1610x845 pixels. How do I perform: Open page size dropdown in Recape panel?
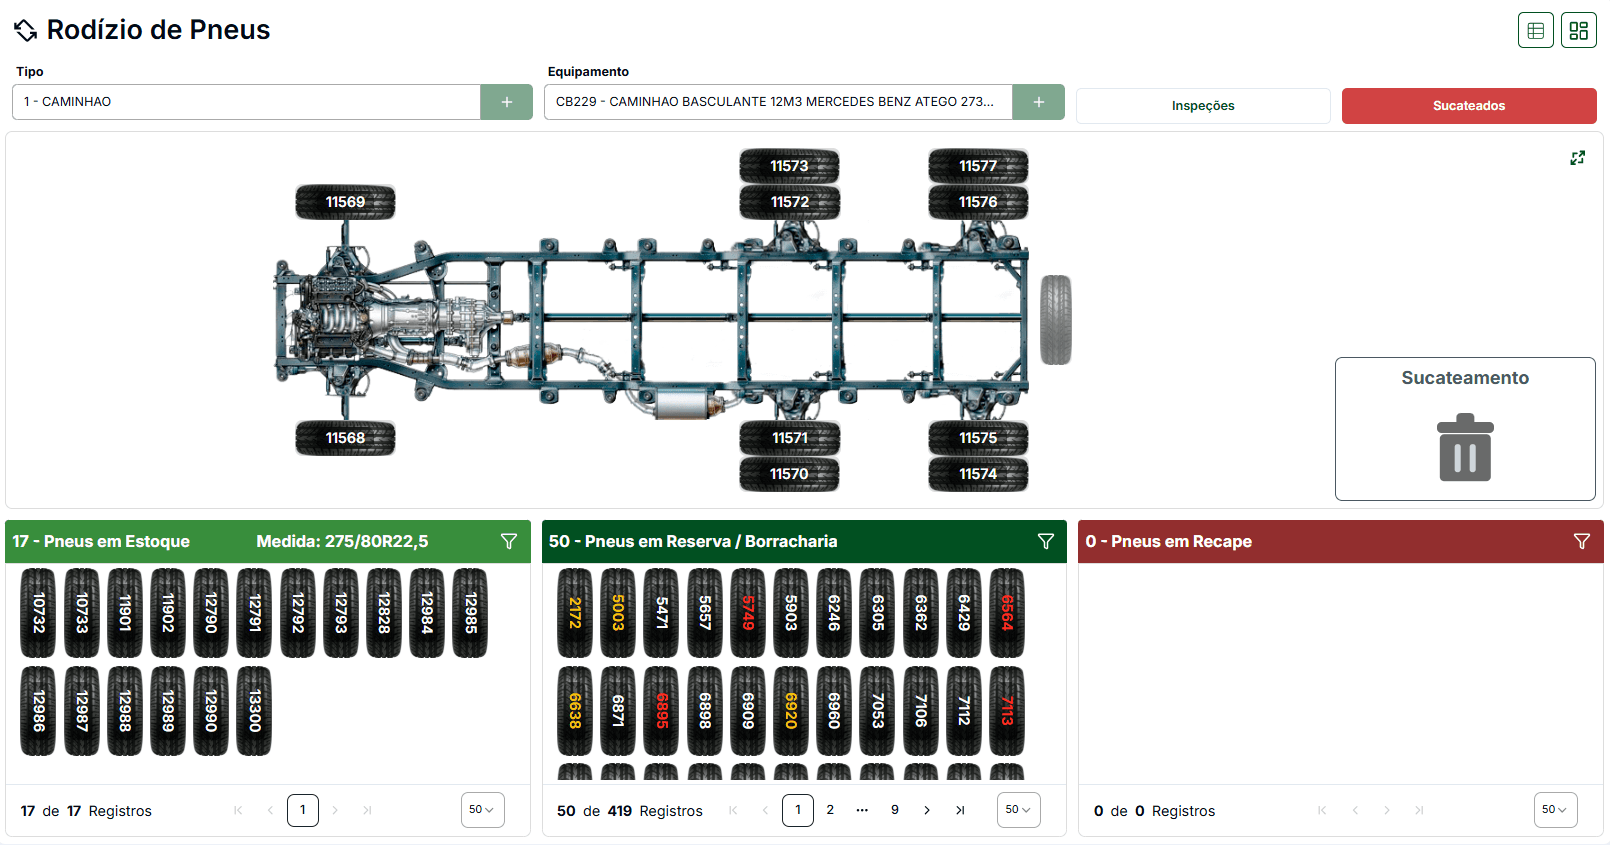click(x=1556, y=810)
